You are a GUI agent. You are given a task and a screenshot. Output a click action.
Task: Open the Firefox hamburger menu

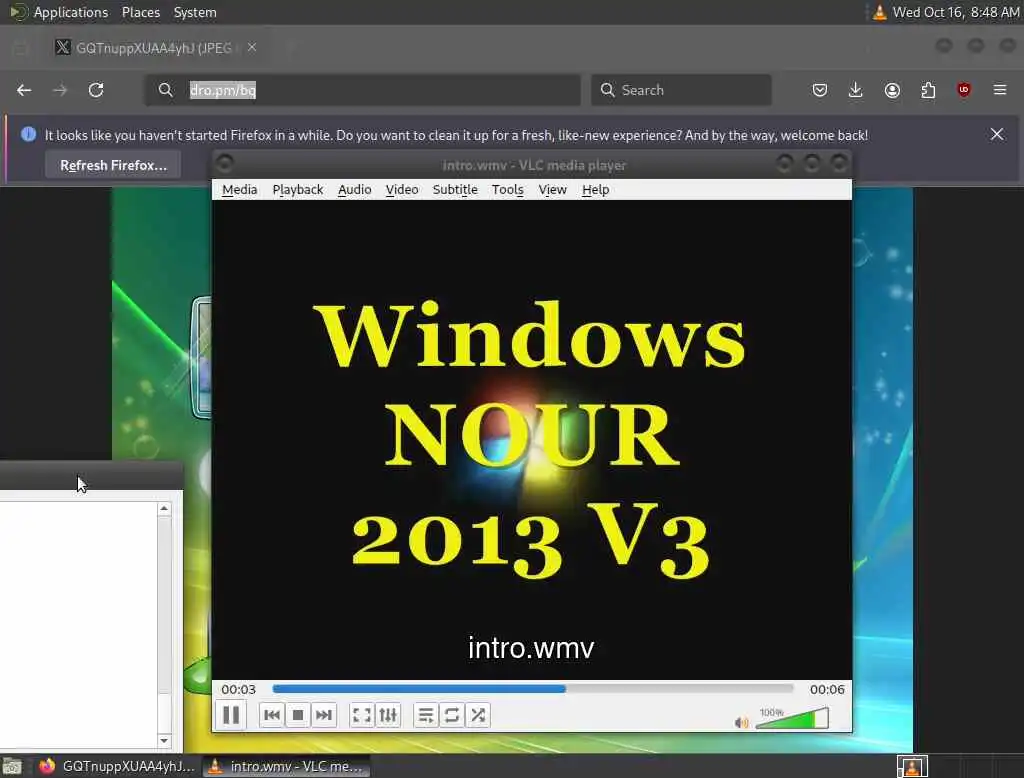coord(1000,90)
